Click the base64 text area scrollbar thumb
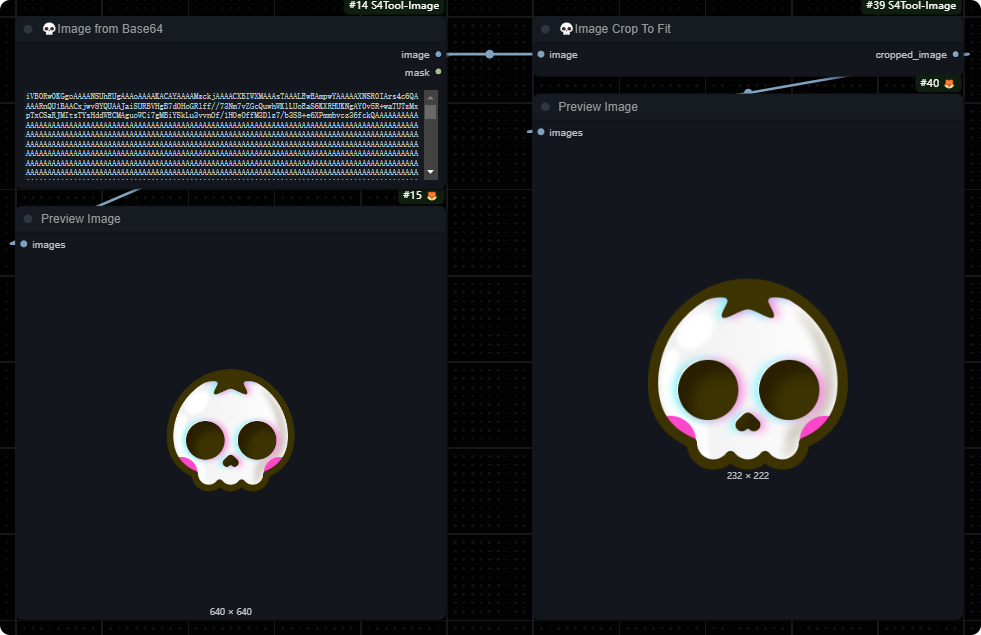This screenshot has height=635, width=981. (430, 111)
